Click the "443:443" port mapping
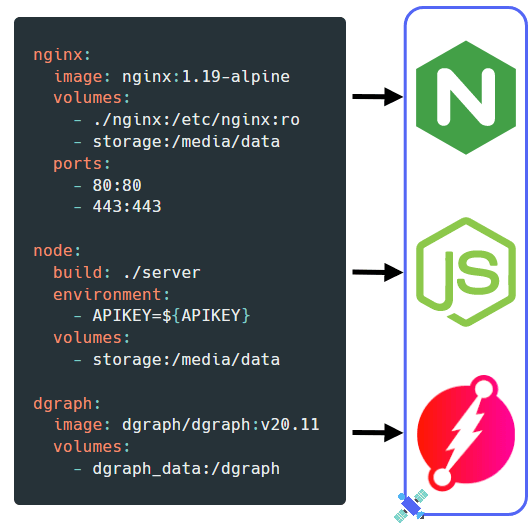530x526 pixels. pos(127,207)
